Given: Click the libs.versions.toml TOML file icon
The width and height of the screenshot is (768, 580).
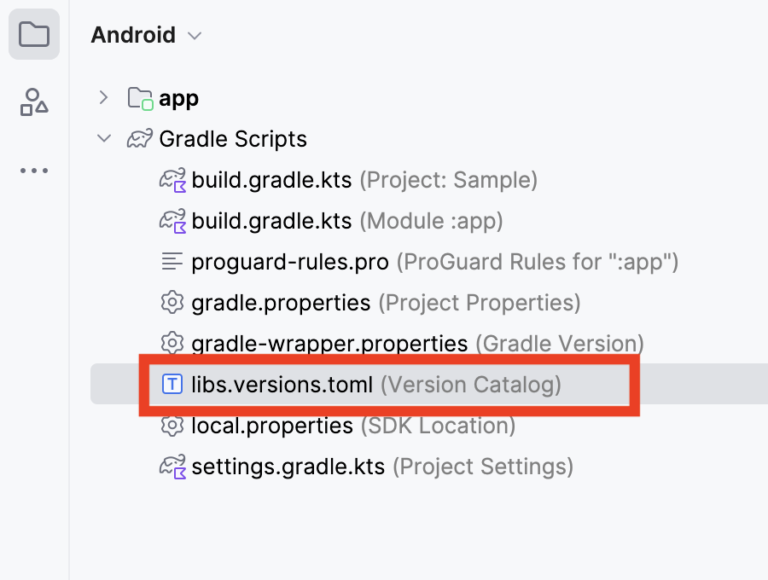Looking at the screenshot, I should coord(173,384).
